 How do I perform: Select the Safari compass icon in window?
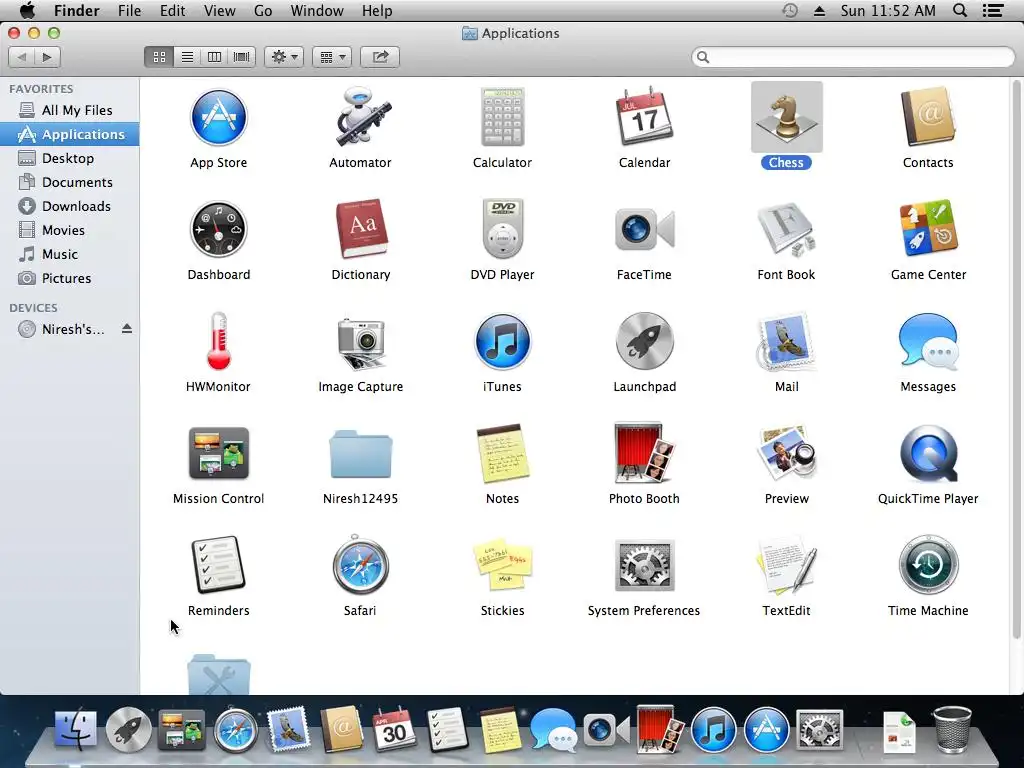point(360,566)
